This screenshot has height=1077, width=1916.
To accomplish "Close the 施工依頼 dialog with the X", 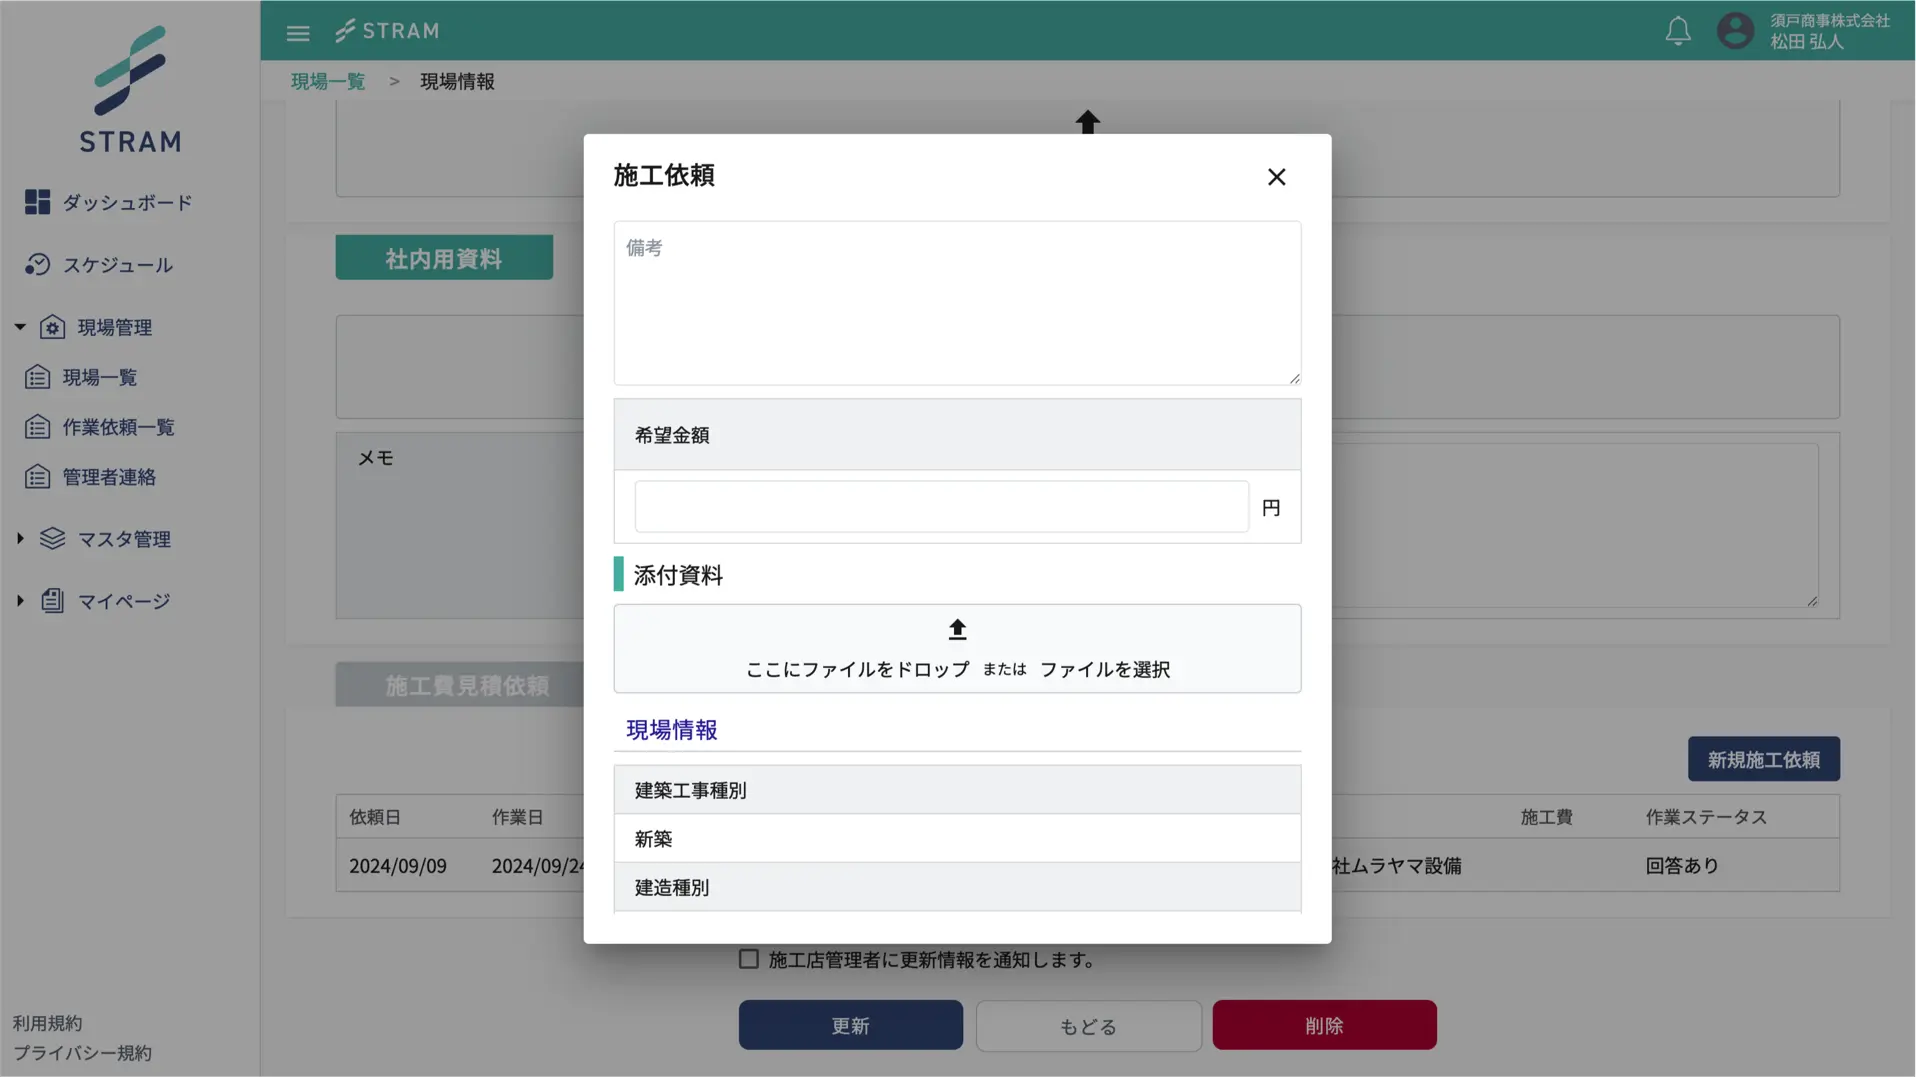I will point(1276,177).
